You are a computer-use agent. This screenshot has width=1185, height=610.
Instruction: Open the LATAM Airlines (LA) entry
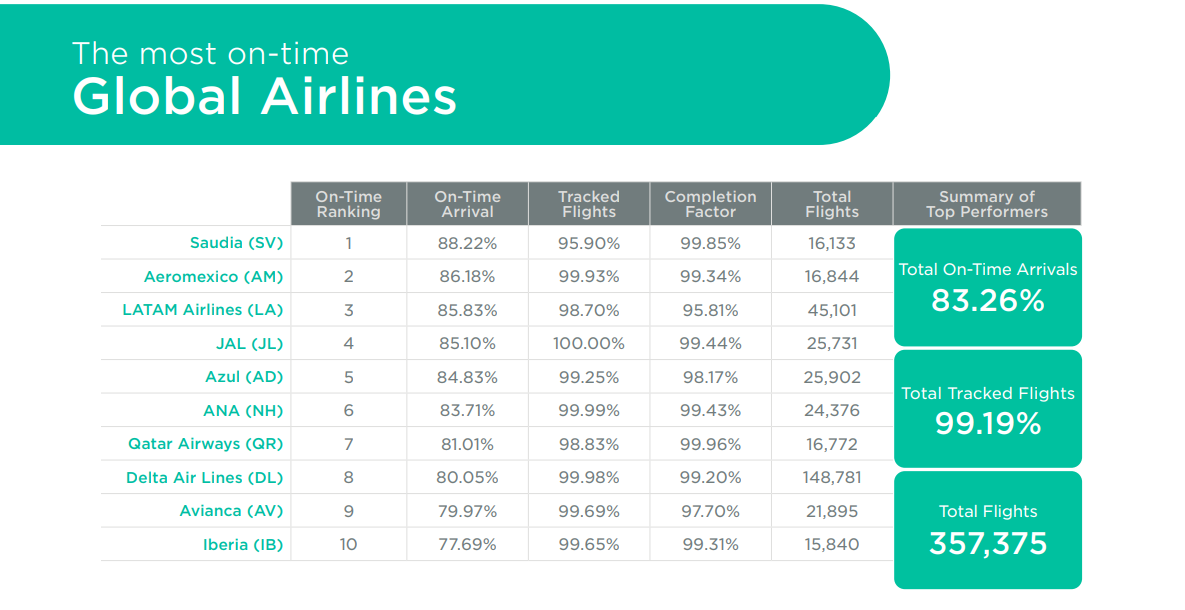(x=202, y=310)
